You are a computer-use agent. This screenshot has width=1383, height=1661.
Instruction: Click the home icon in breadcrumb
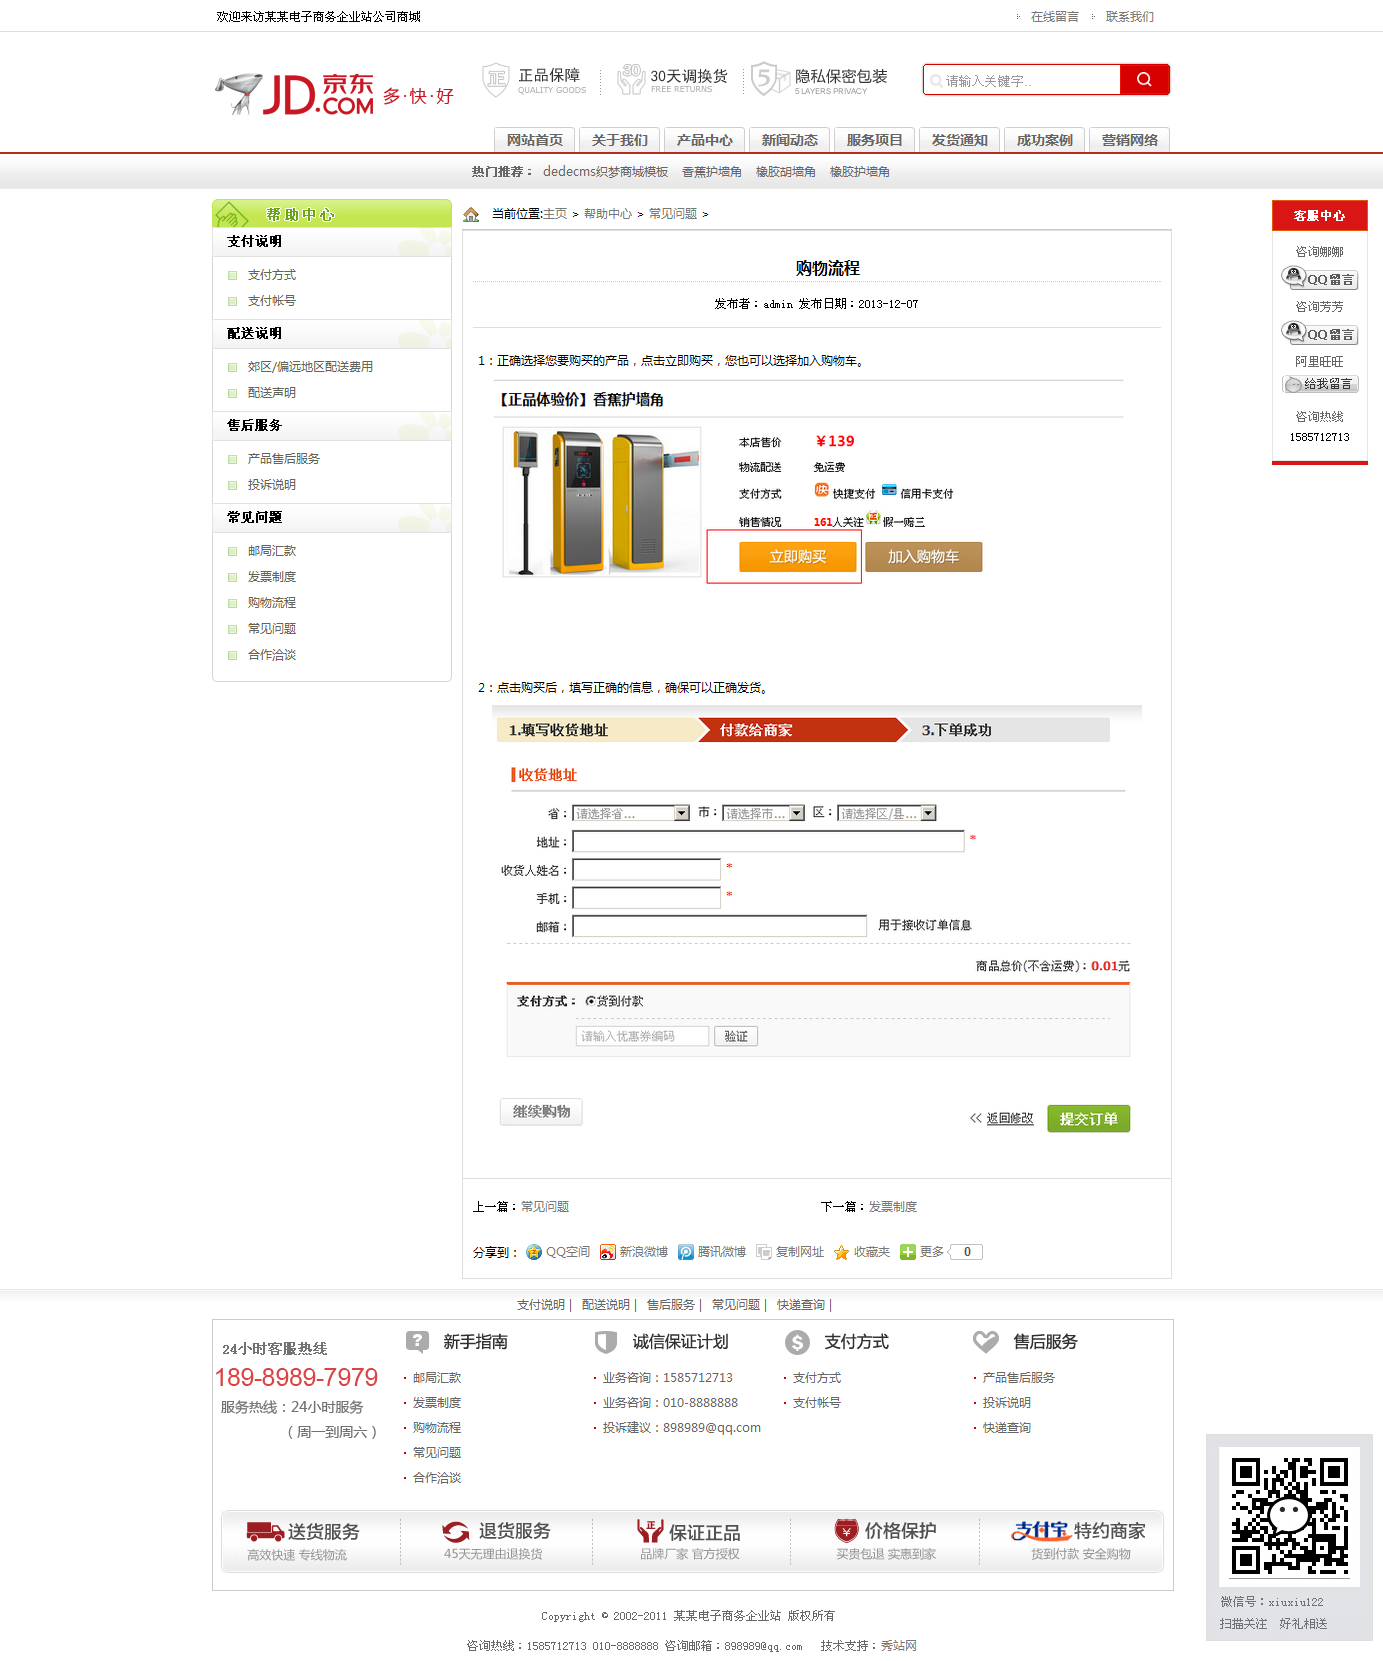pyautogui.click(x=471, y=214)
